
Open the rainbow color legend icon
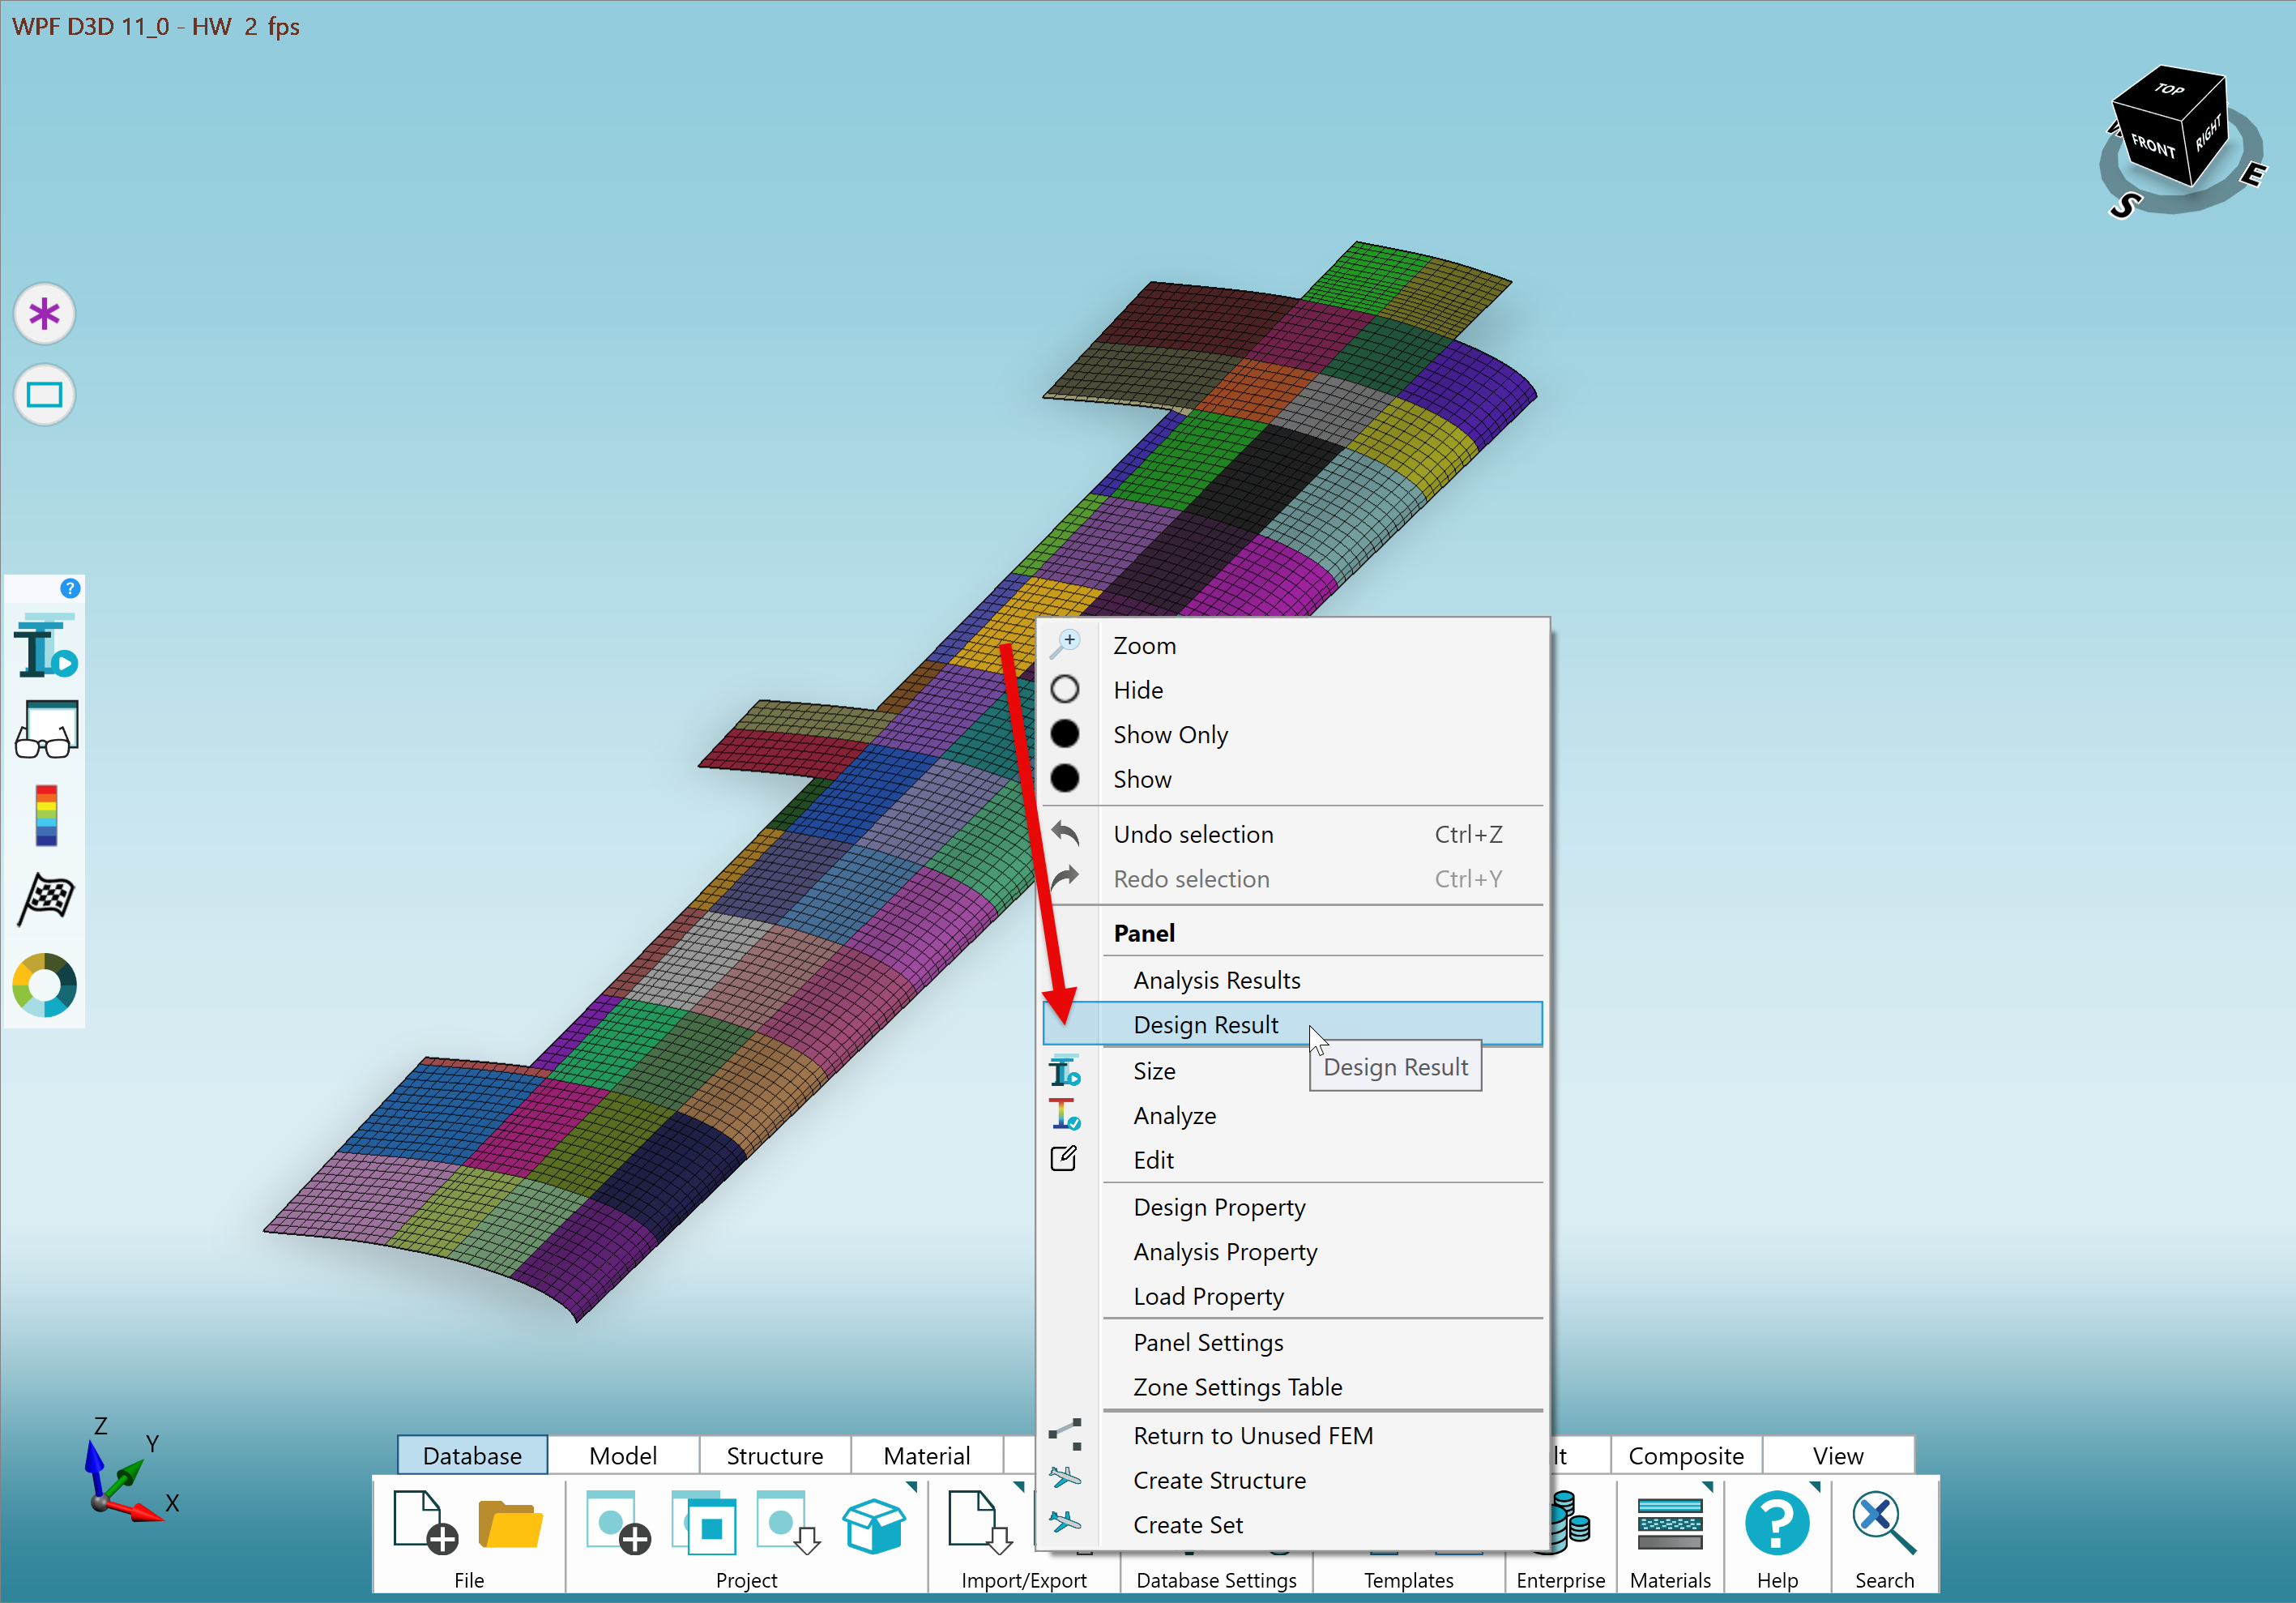pos(46,816)
